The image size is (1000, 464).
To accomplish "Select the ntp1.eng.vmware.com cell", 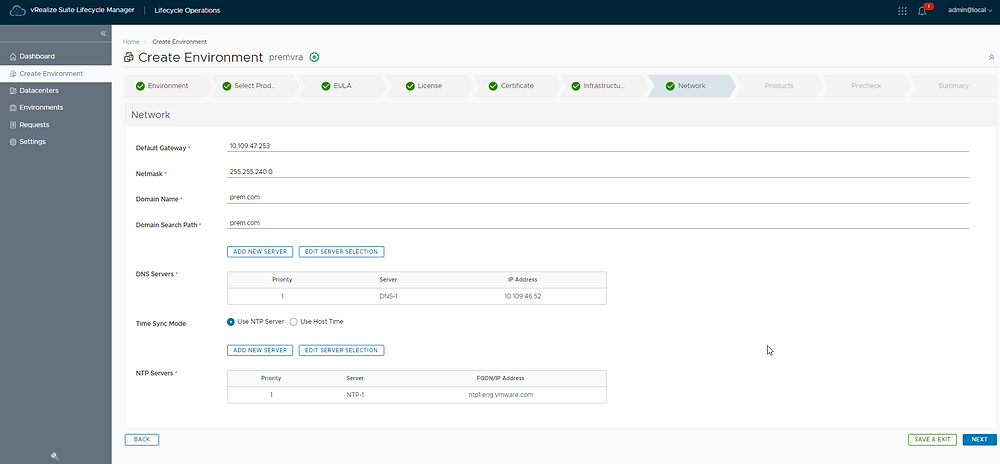I will 501,395.
